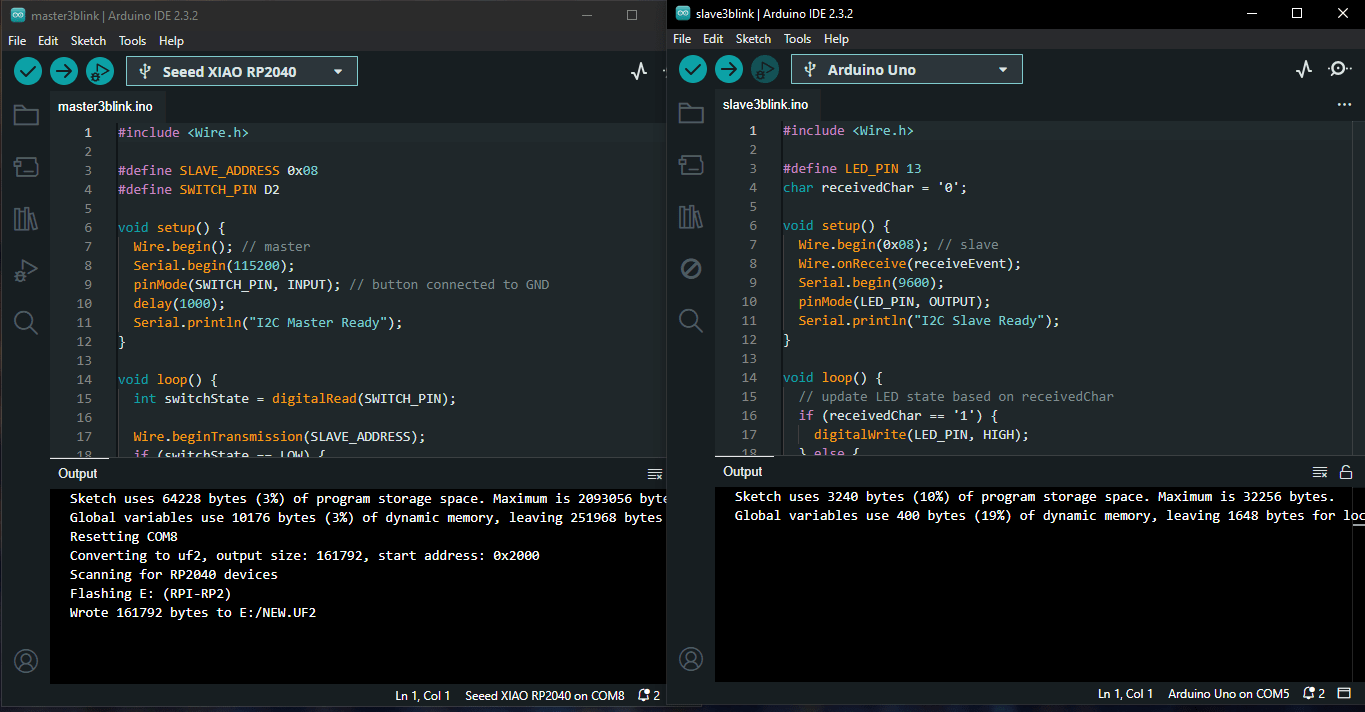Upload the sketch in the master3blink window
This screenshot has width=1365, height=712.
click(64, 71)
